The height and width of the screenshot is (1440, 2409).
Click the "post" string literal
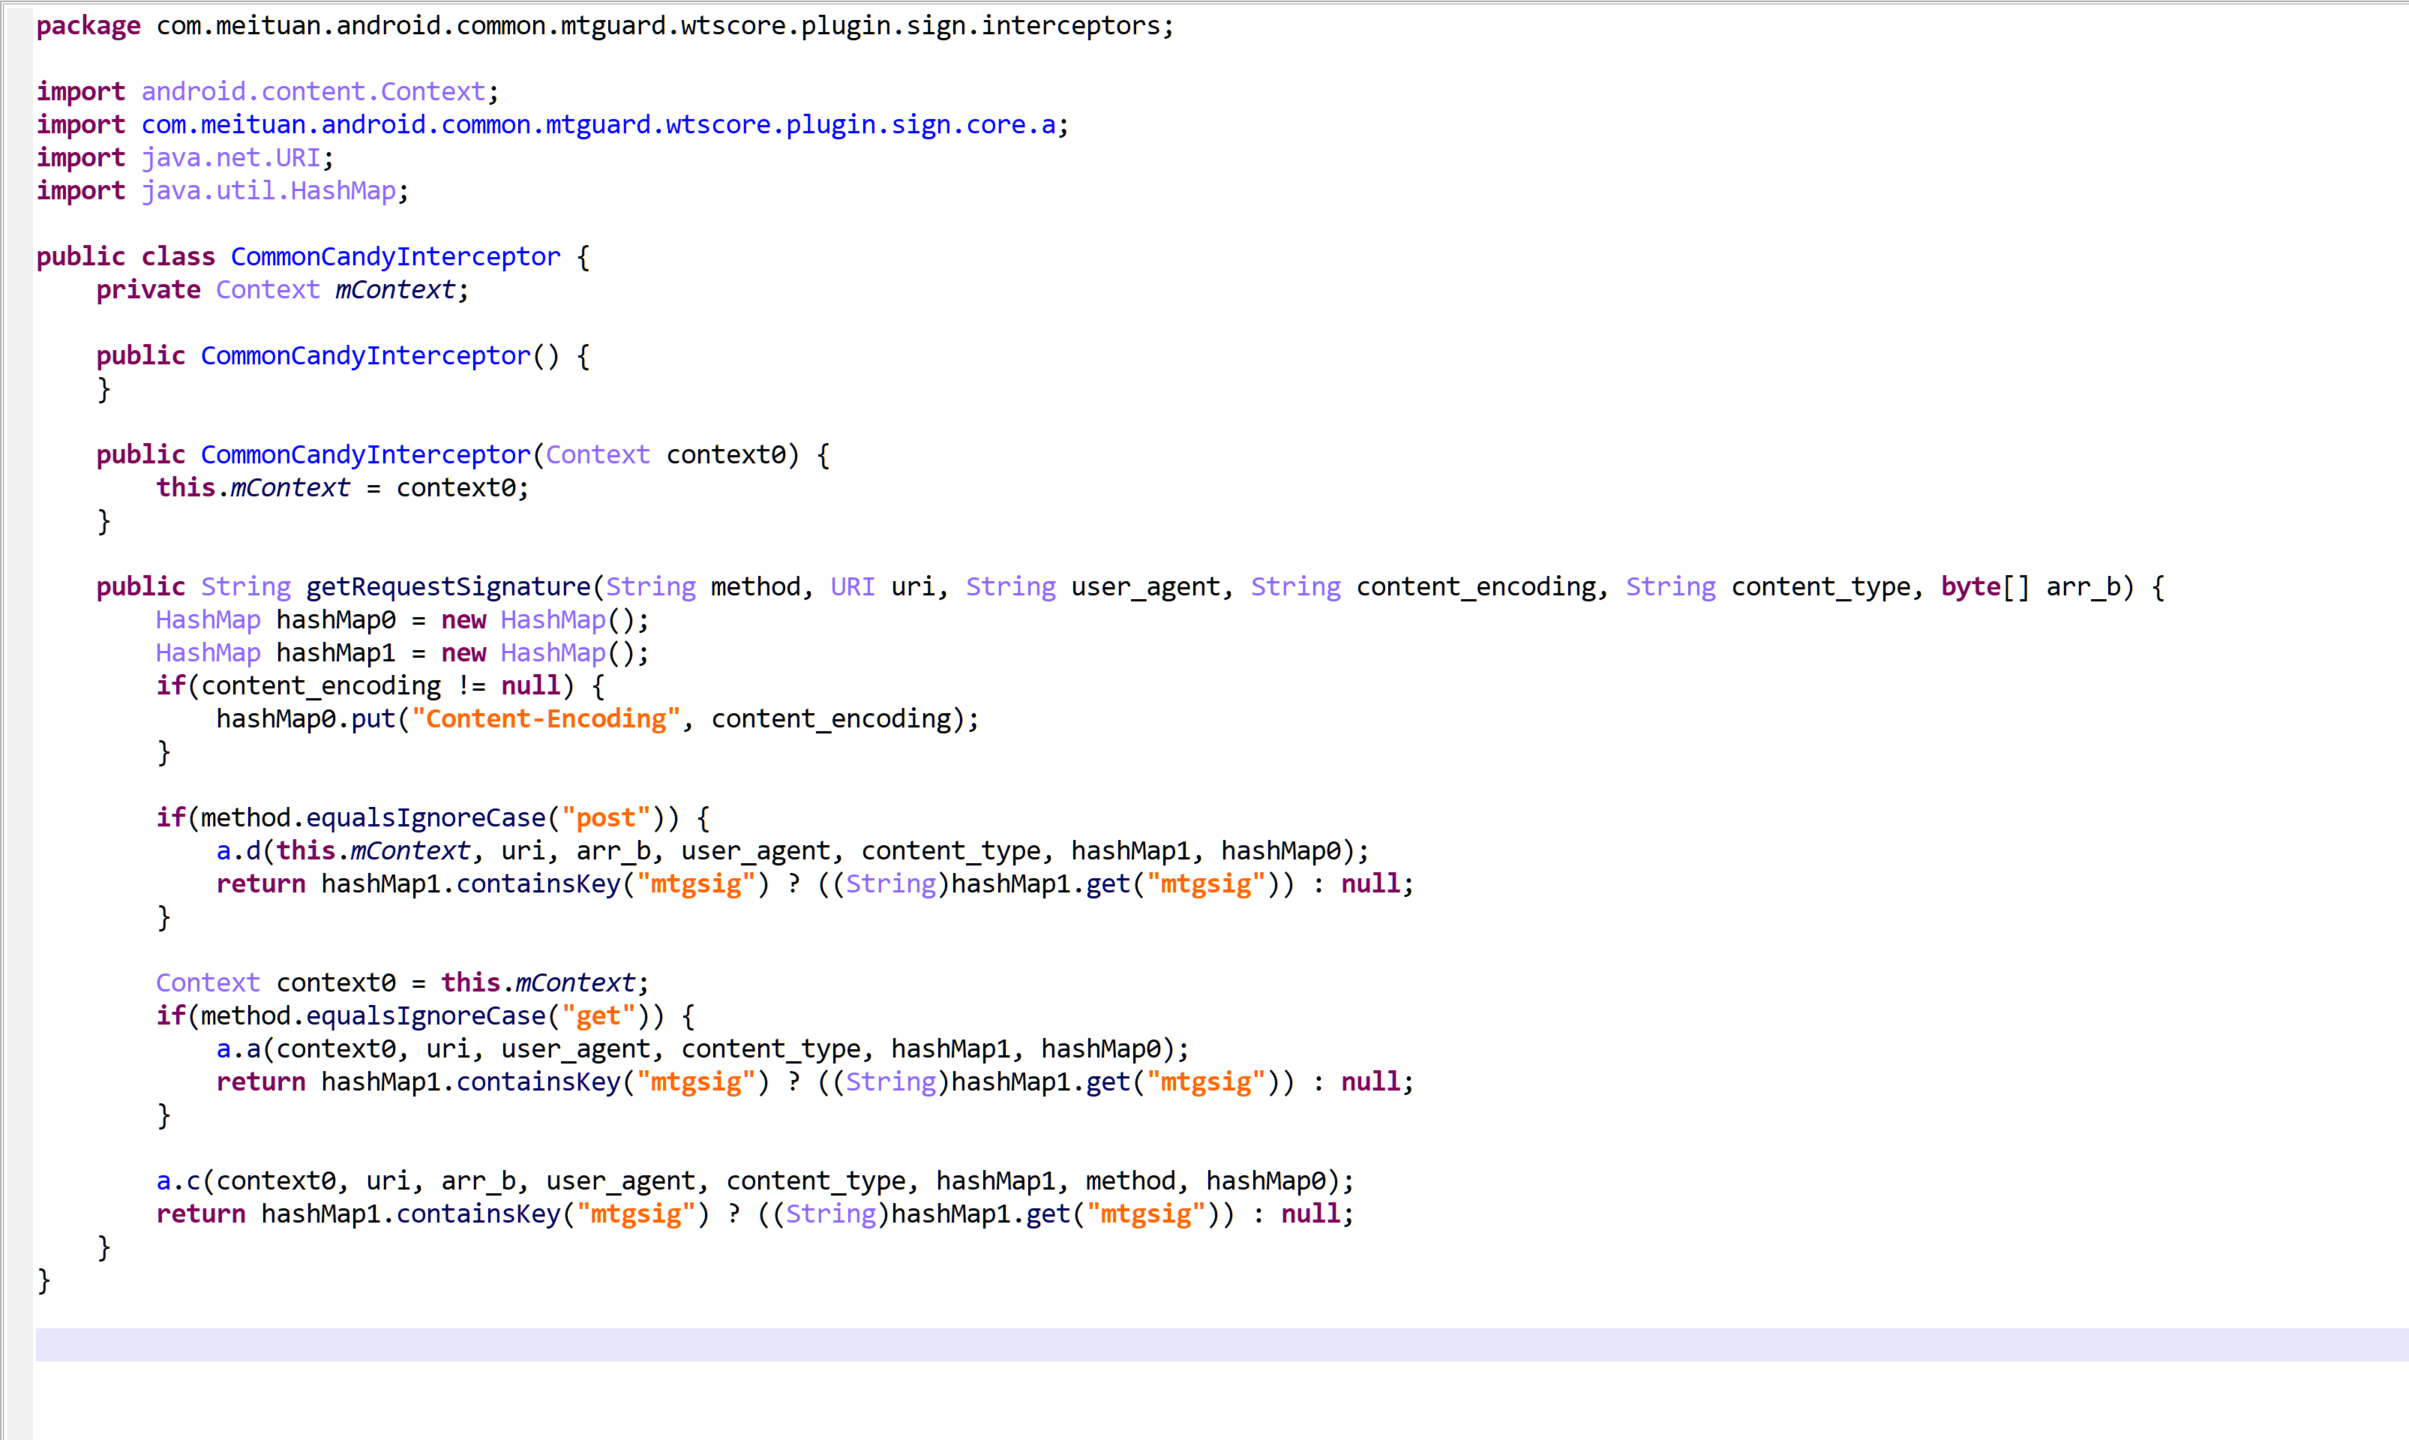click(x=605, y=818)
